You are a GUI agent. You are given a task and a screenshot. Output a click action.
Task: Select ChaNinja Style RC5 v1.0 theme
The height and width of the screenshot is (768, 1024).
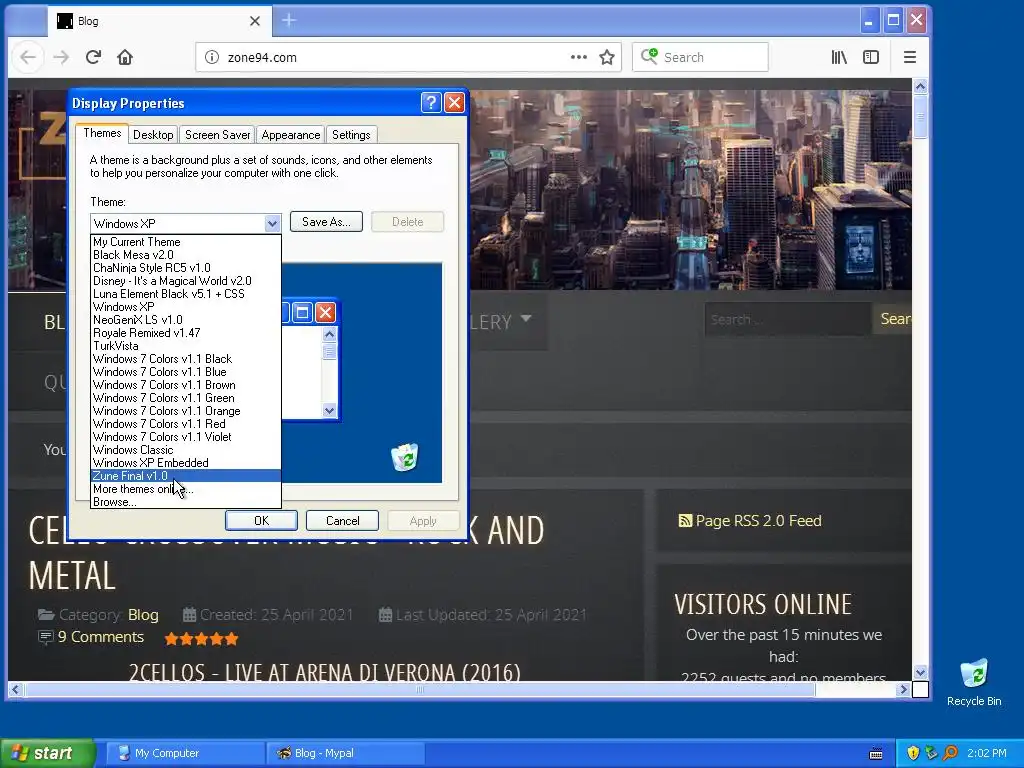(185, 268)
